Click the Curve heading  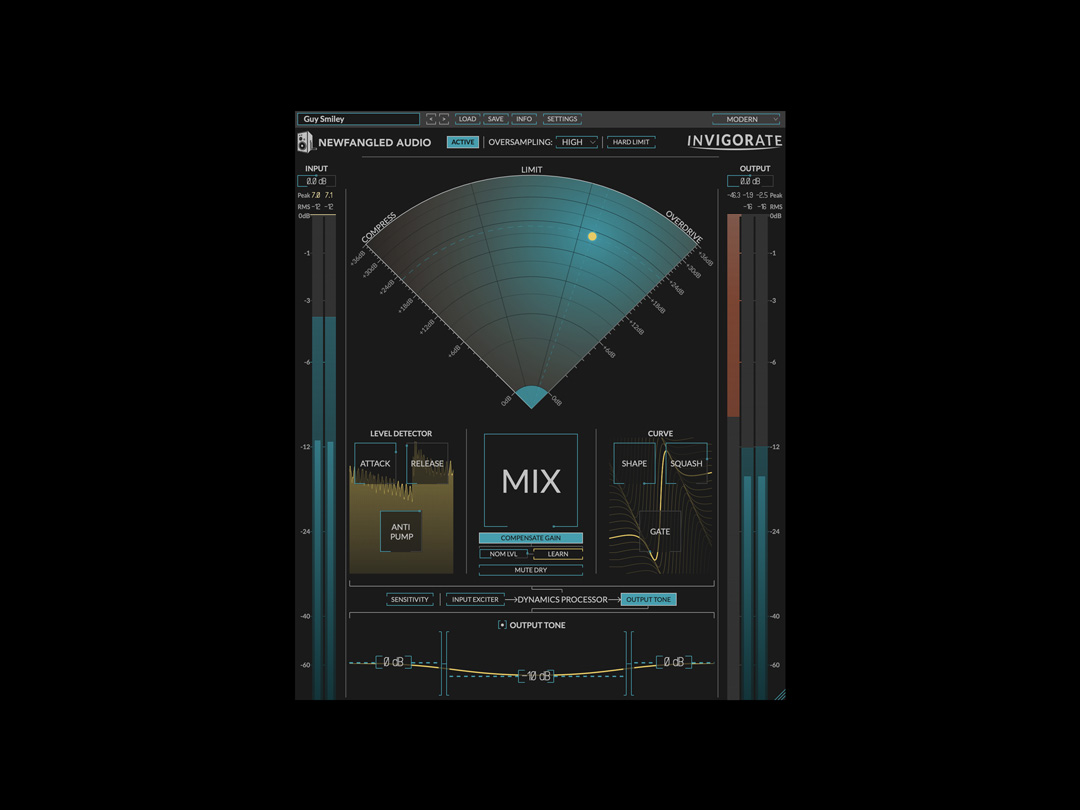(x=660, y=433)
